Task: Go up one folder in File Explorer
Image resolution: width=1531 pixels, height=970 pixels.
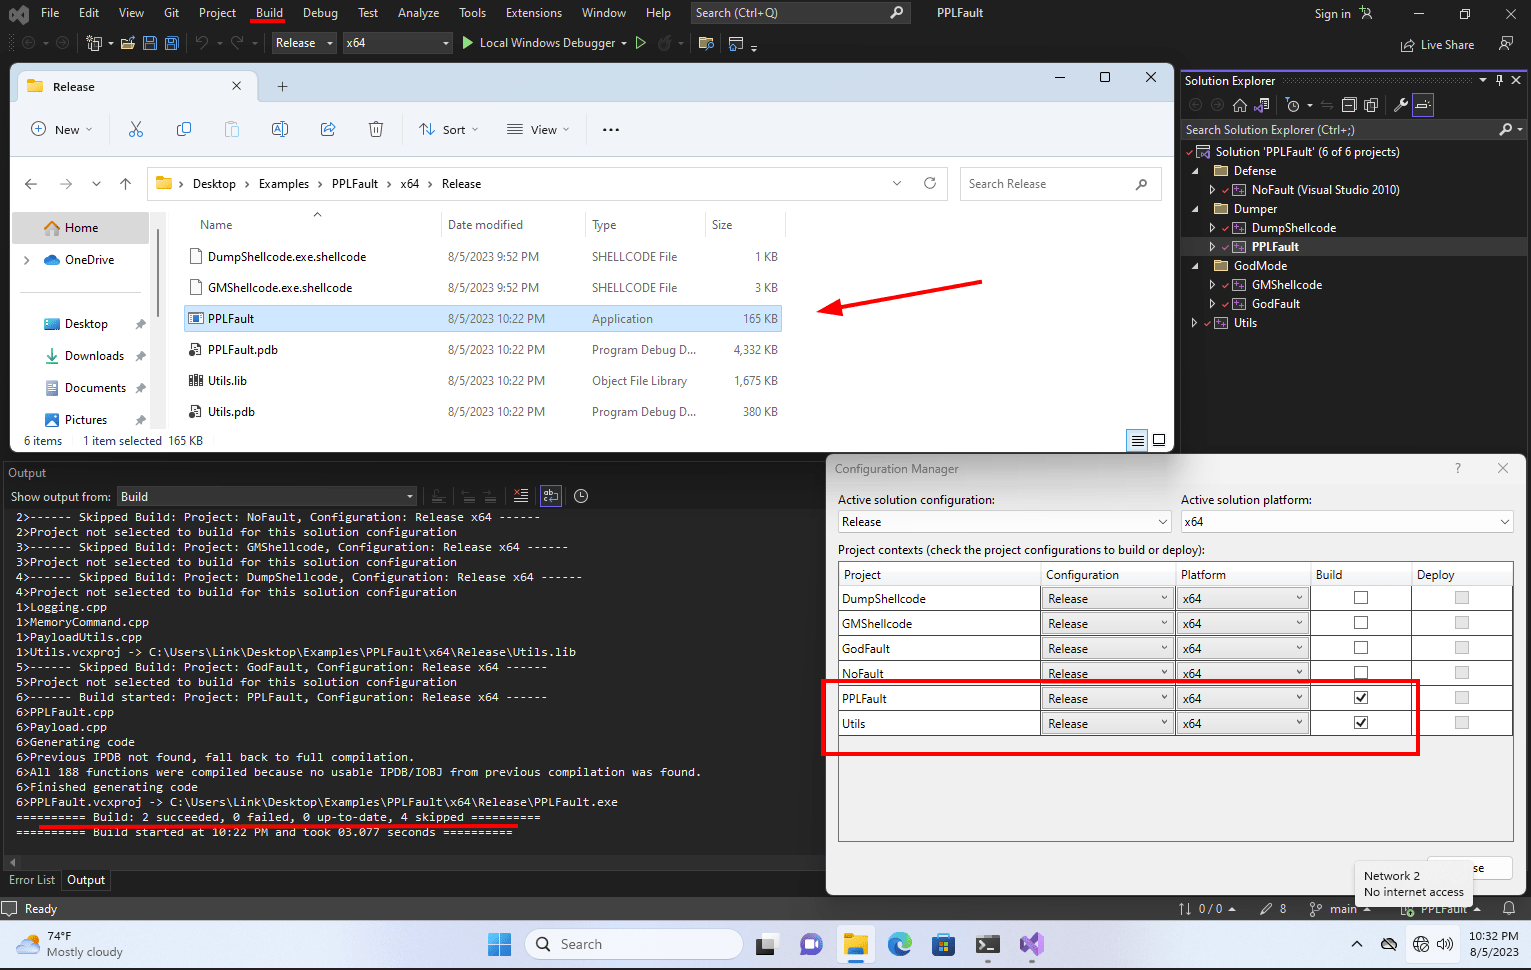Action: click(x=125, y=184)
